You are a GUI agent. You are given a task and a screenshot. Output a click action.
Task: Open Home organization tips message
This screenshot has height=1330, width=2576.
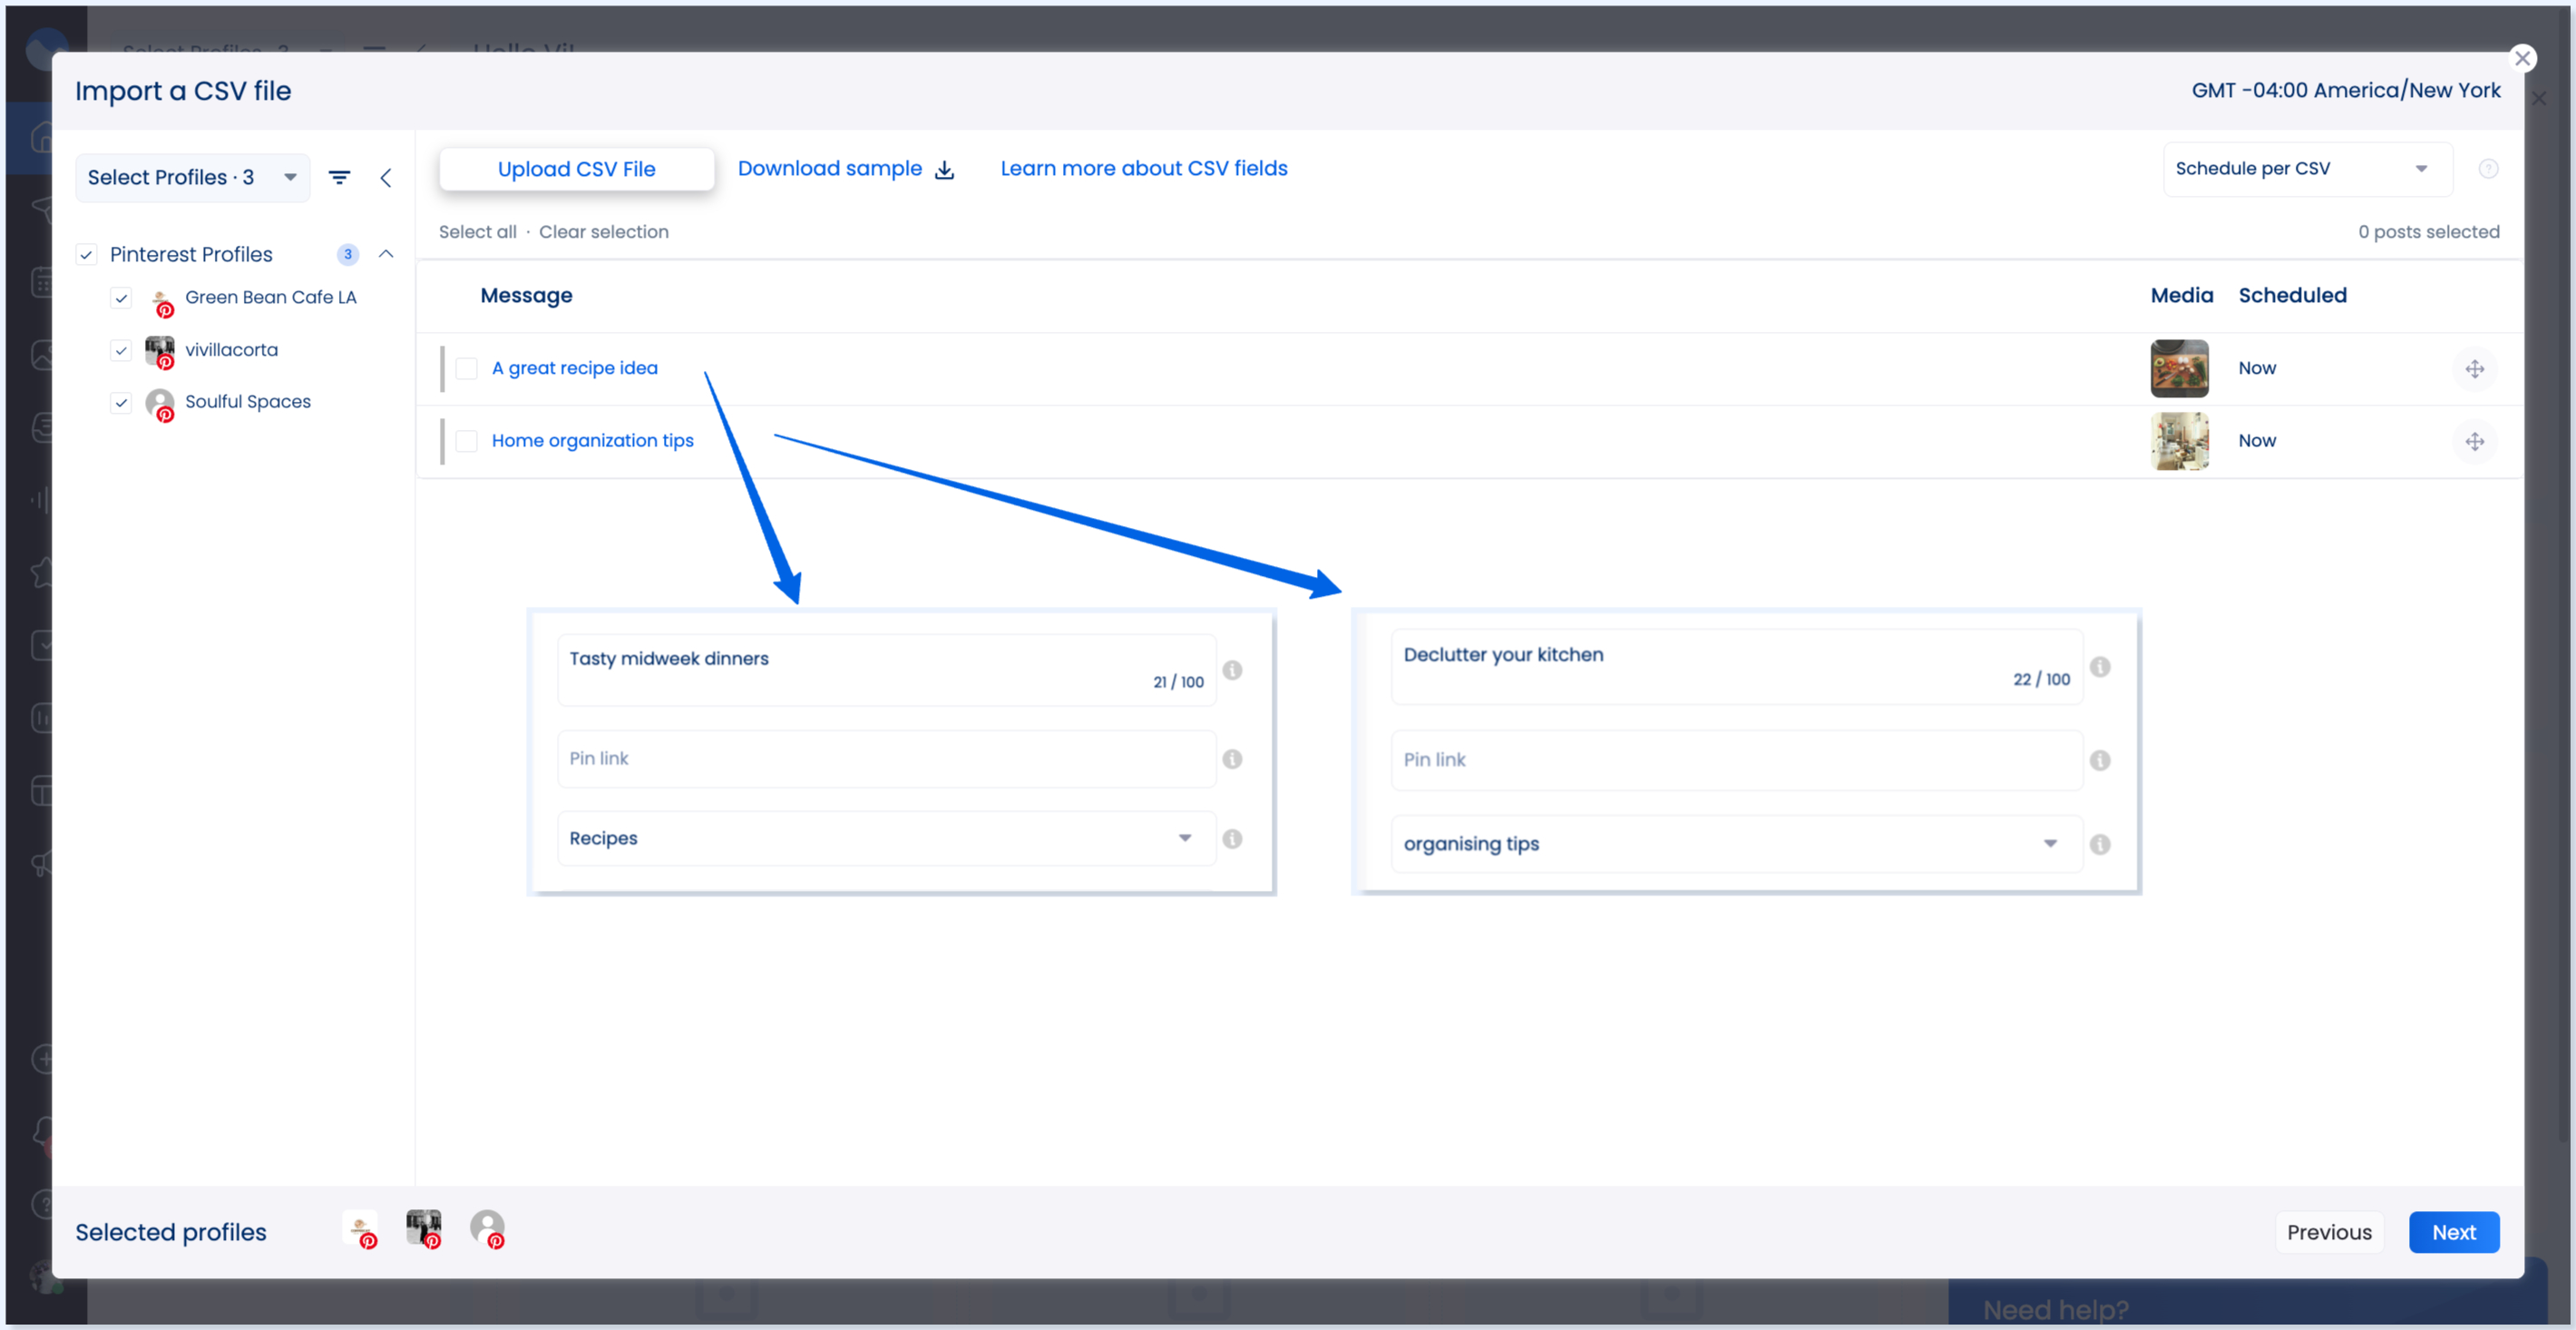593,441
